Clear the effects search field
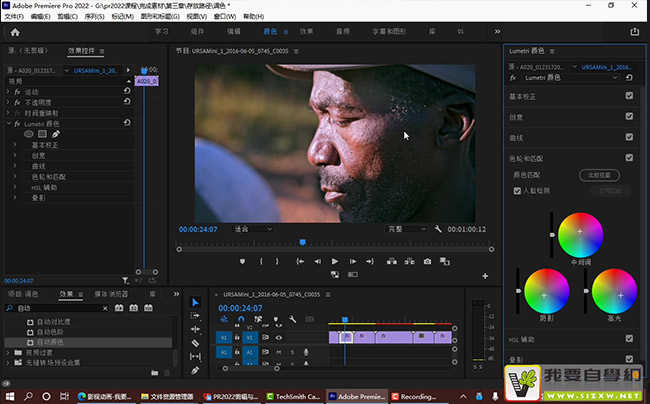 105,308
